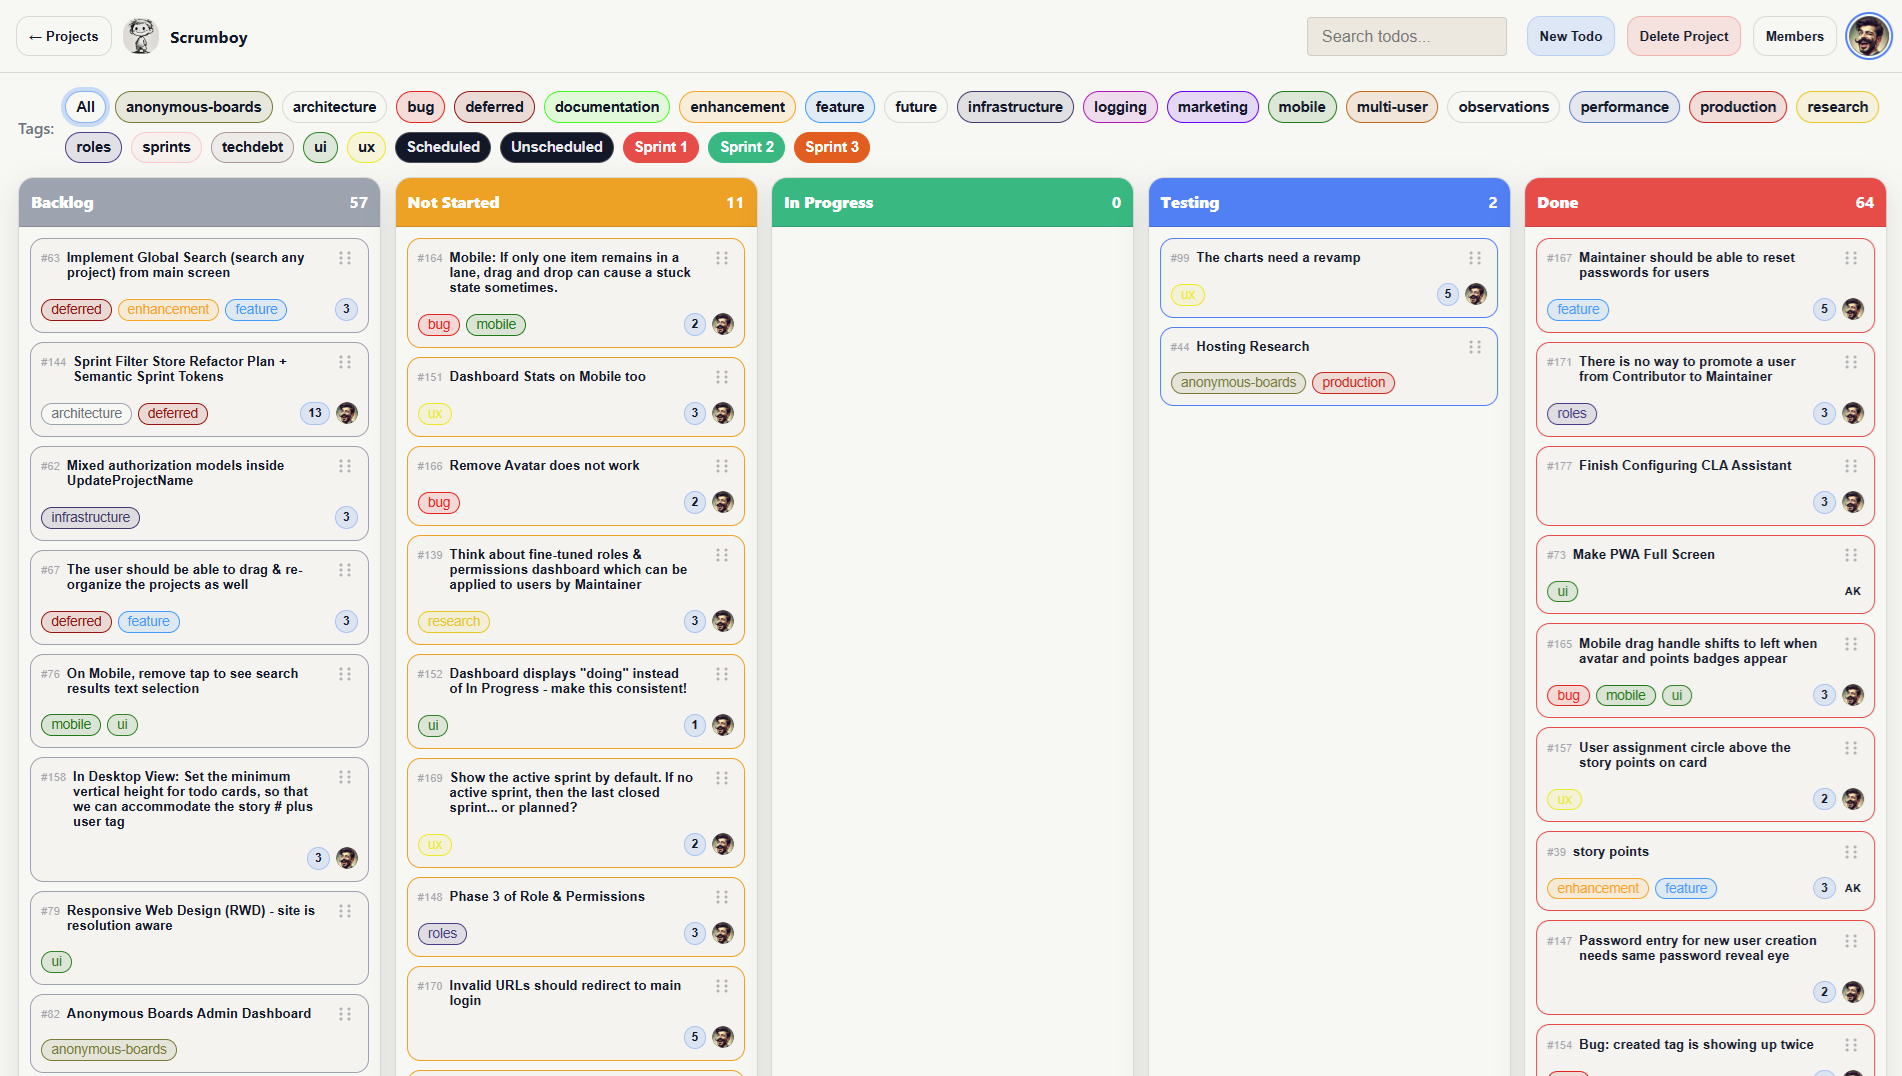This screenshot has height=1076, width=1902.
Task: Click the avatar on charts revamp card
Action: (1475, 294)
